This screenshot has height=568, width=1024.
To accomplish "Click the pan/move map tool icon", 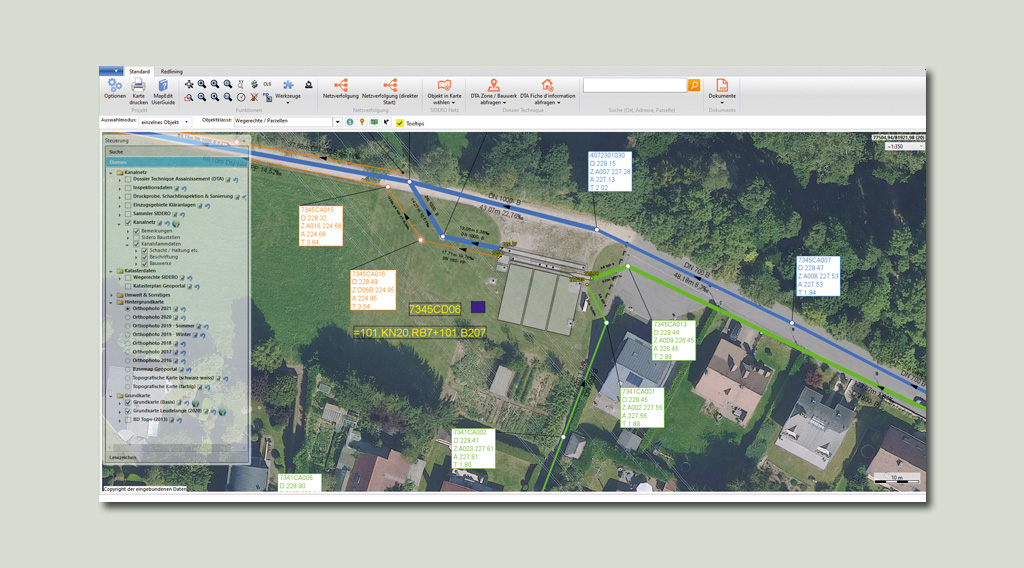I will coord(189,84).
